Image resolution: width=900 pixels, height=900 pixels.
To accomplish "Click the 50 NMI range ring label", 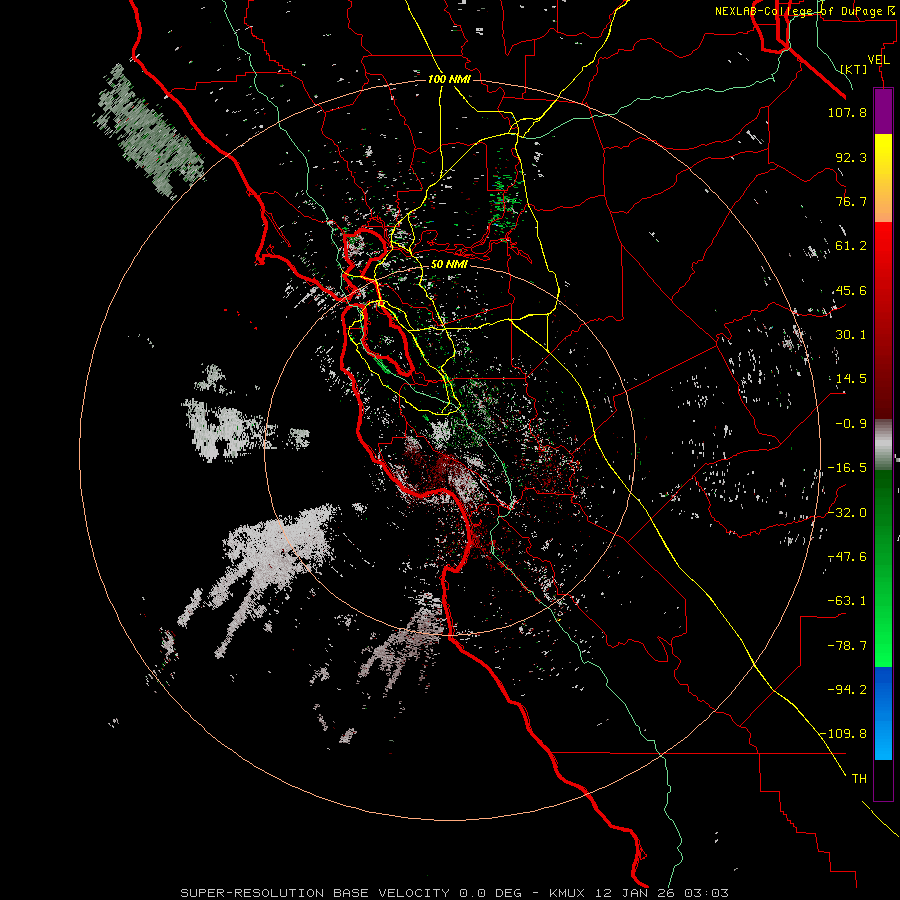I will (x=449, y=265).
